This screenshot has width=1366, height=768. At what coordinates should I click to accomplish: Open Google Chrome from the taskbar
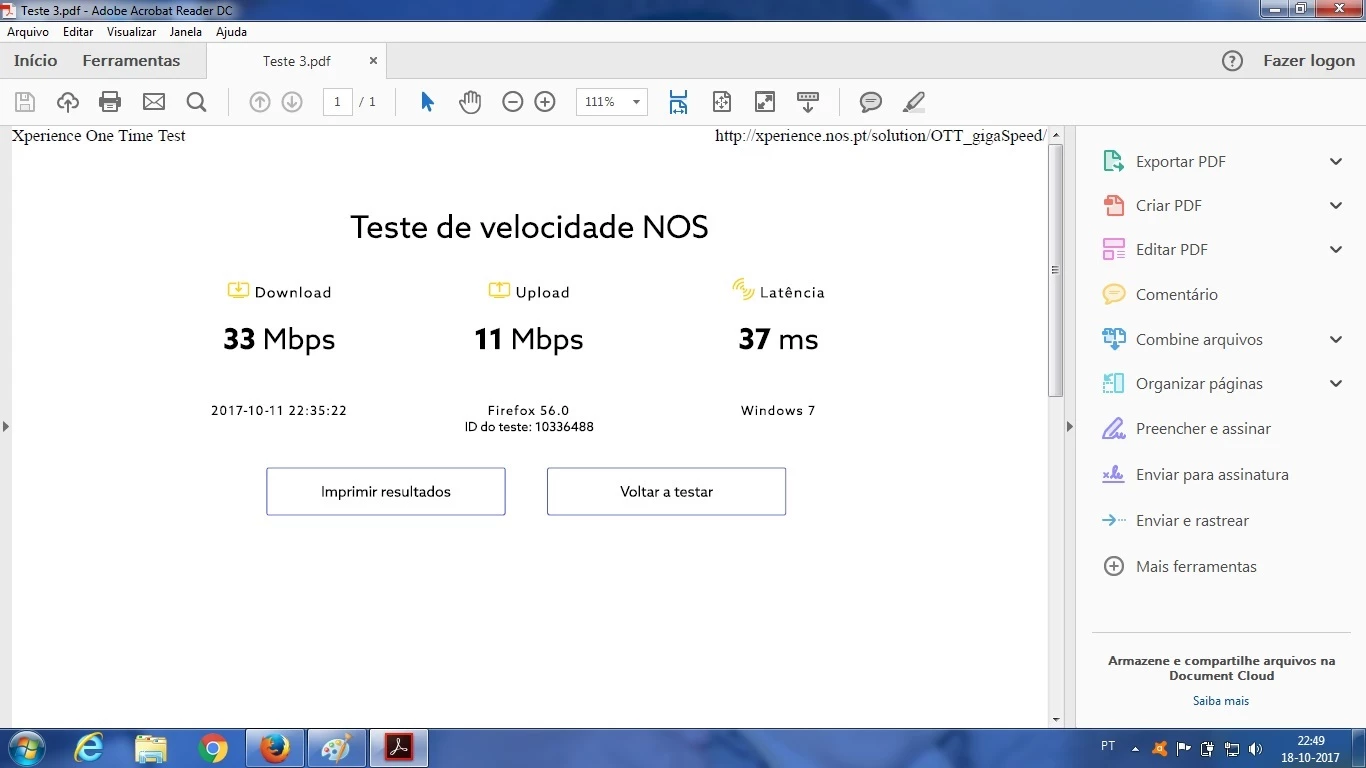213,748
